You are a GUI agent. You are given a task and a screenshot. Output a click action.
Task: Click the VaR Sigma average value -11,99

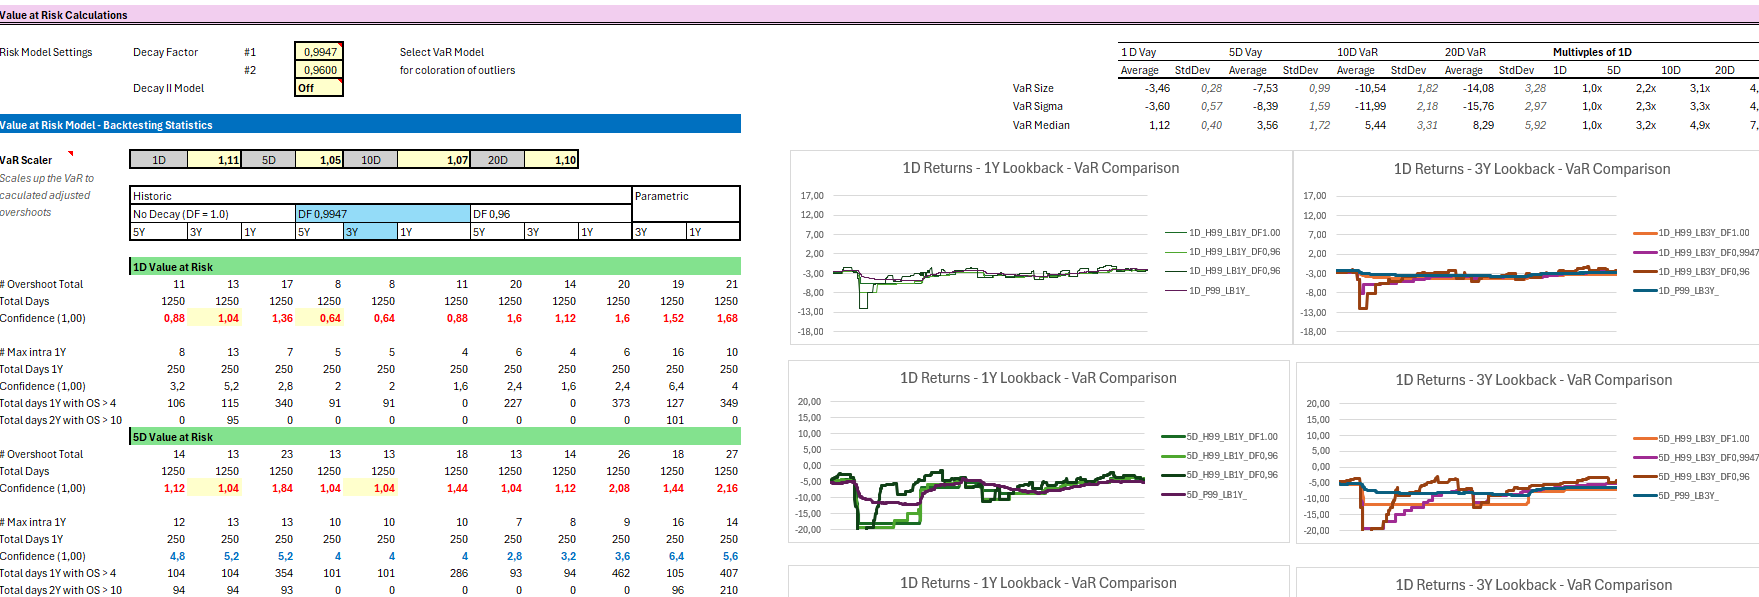click(1370, 106)
